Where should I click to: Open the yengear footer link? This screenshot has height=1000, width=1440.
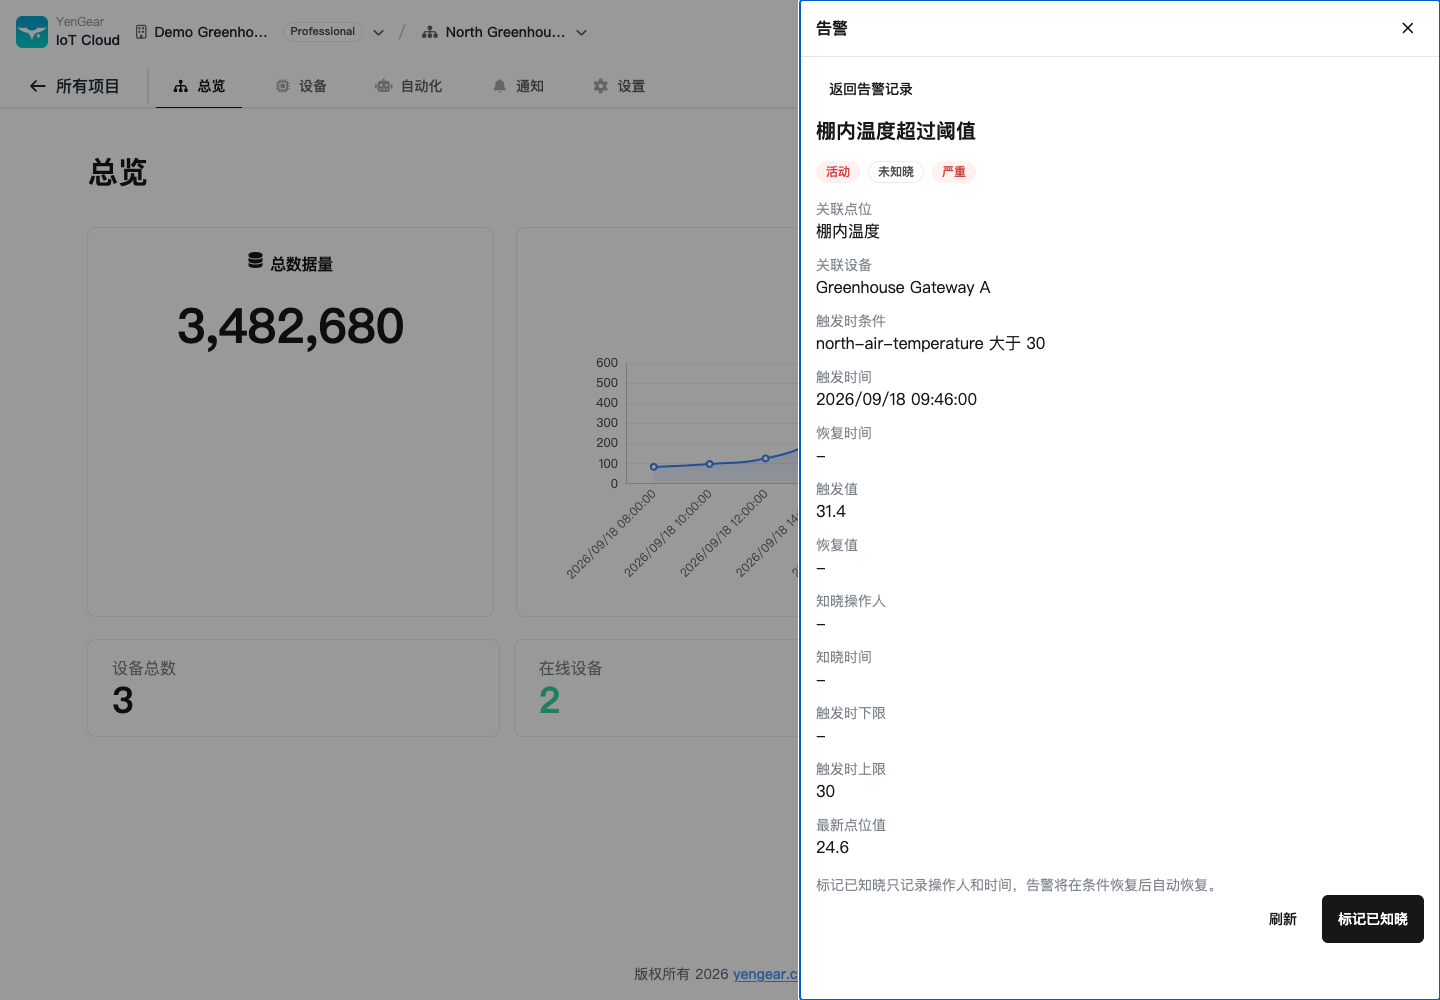(765, 974)
